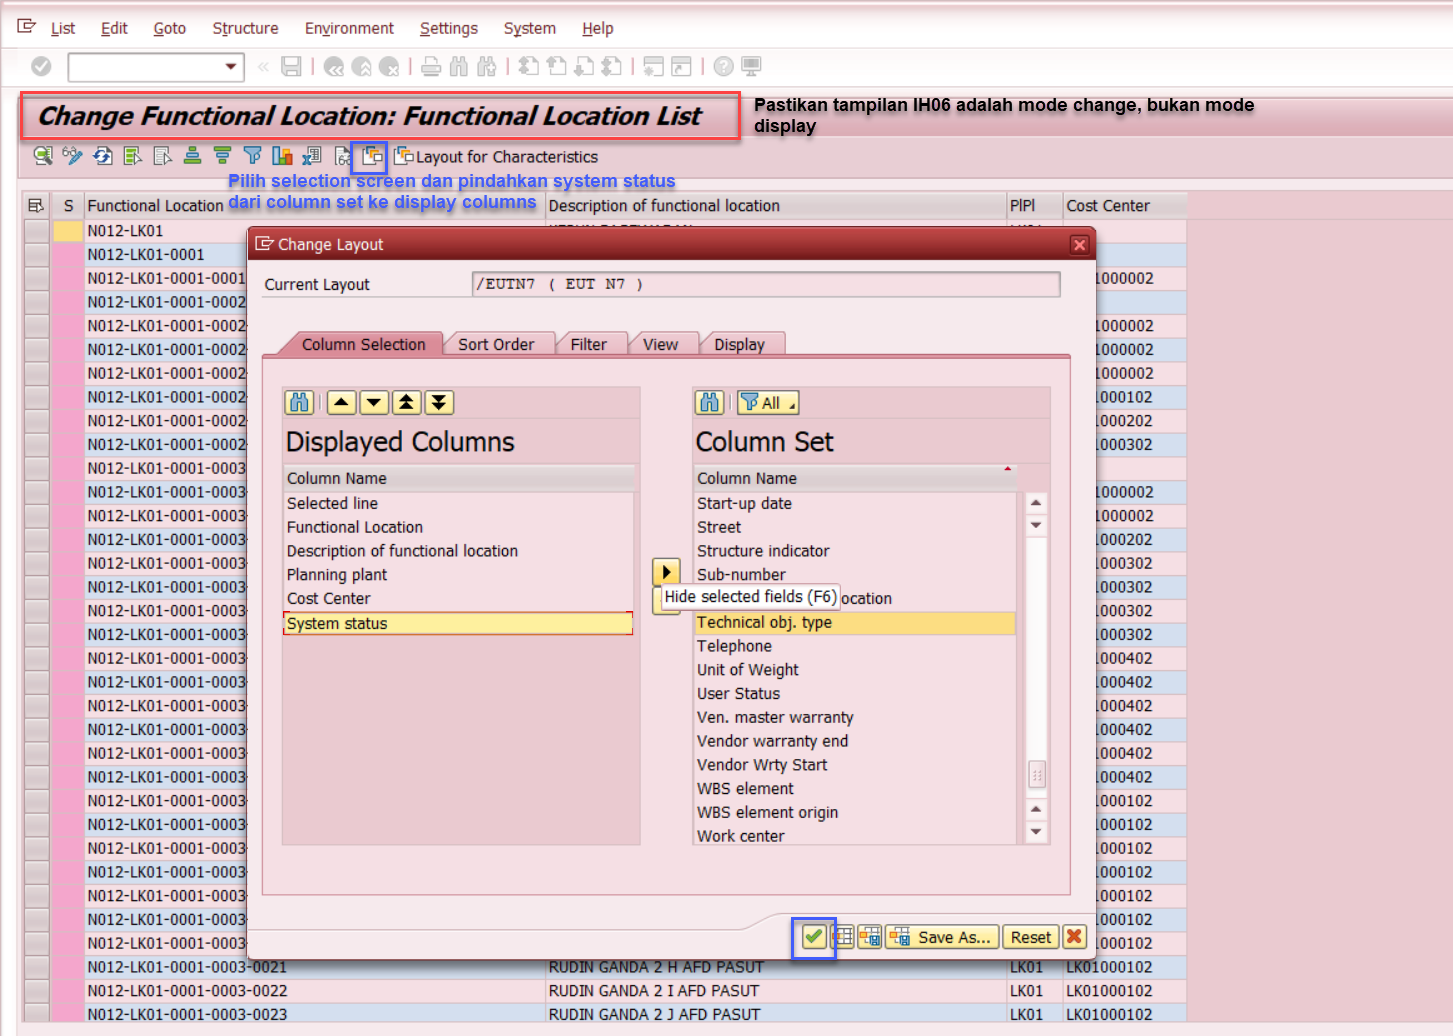Select the Technical obj. type entry
The width and height of the screenshot is (1453, 1036).
tap(764, 622)
